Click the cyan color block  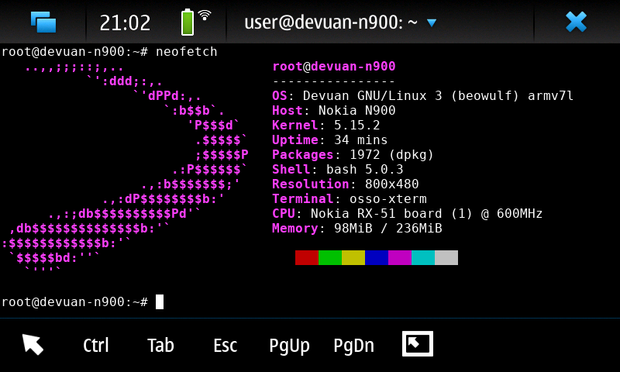pyautogui.click(x=423, y=257)
